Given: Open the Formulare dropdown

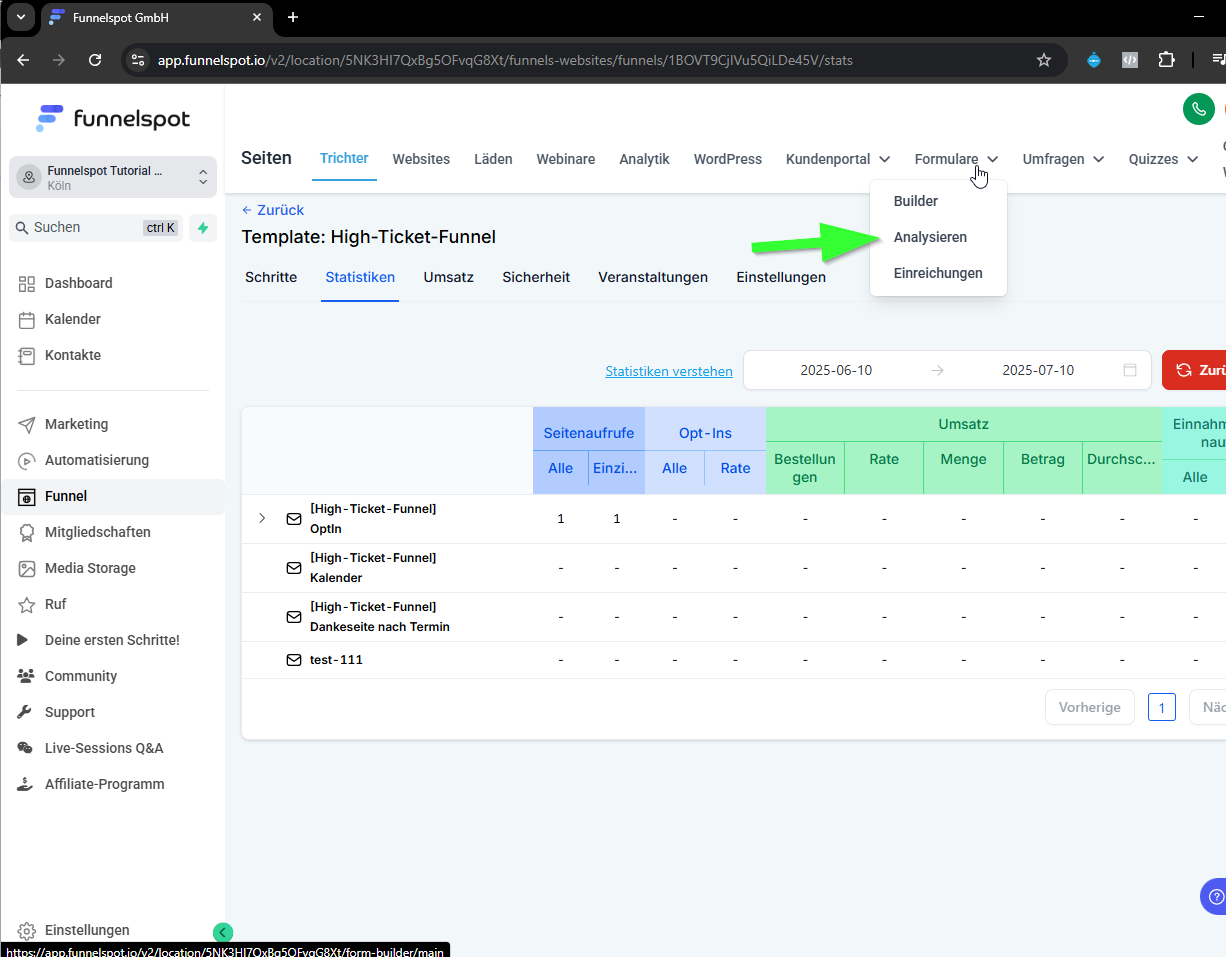Looking at the screenshot, I should pos(956,159).
